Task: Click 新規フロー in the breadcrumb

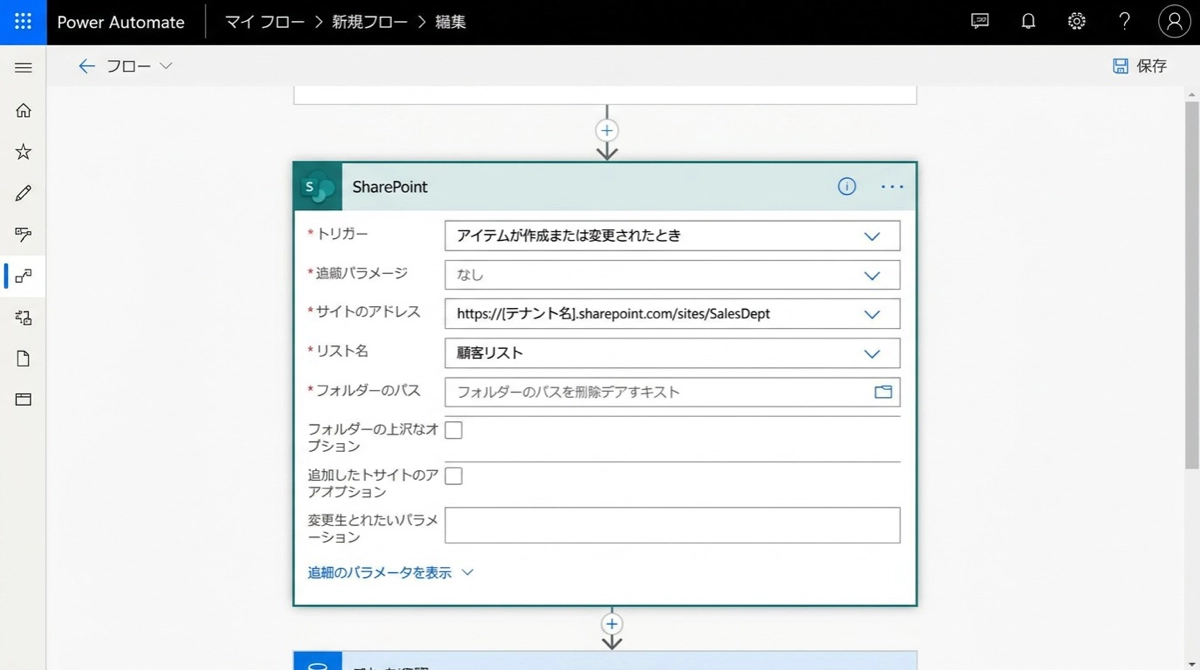Action: coord(370,22)
